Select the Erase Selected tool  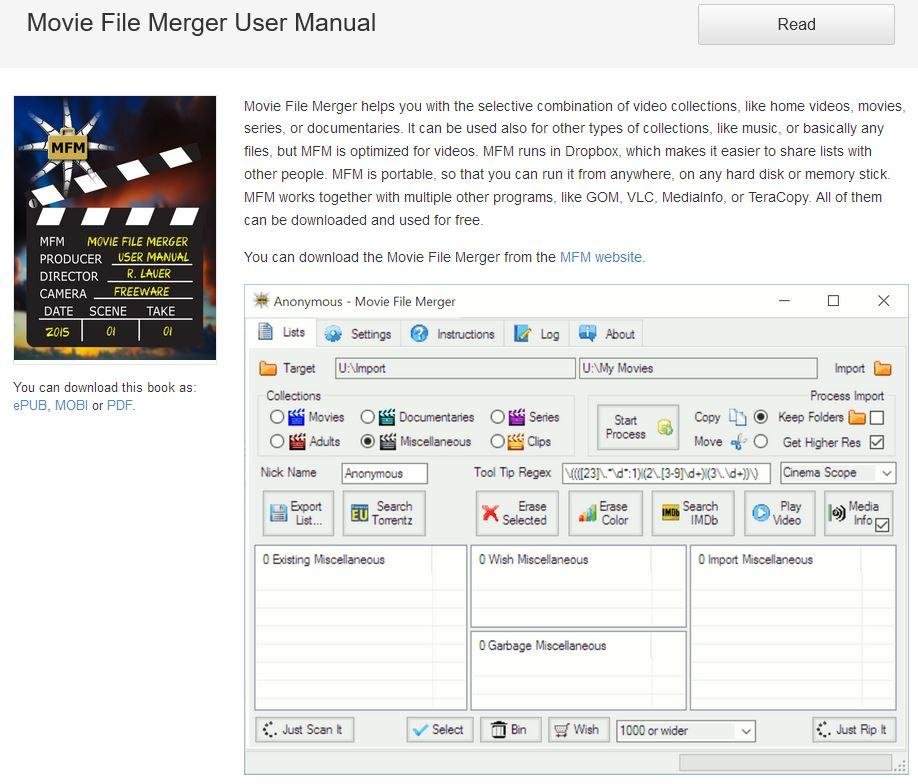[516, 513]
